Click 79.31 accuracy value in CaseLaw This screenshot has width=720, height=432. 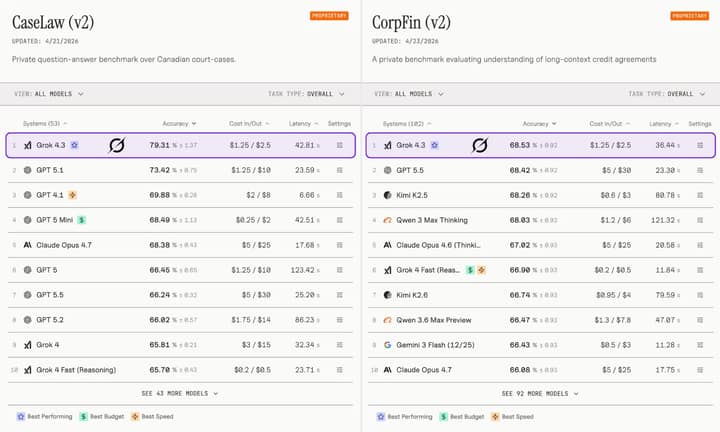click(x=159, y=145)
